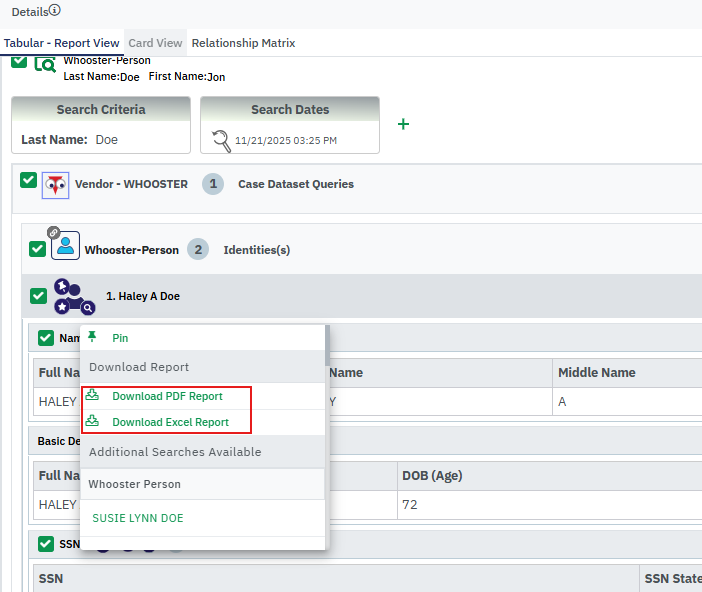The width and height of the screenshot is (702, 592).
Task: Collapse the Search Criteria panel header
Action: click(x=101, y=110)
